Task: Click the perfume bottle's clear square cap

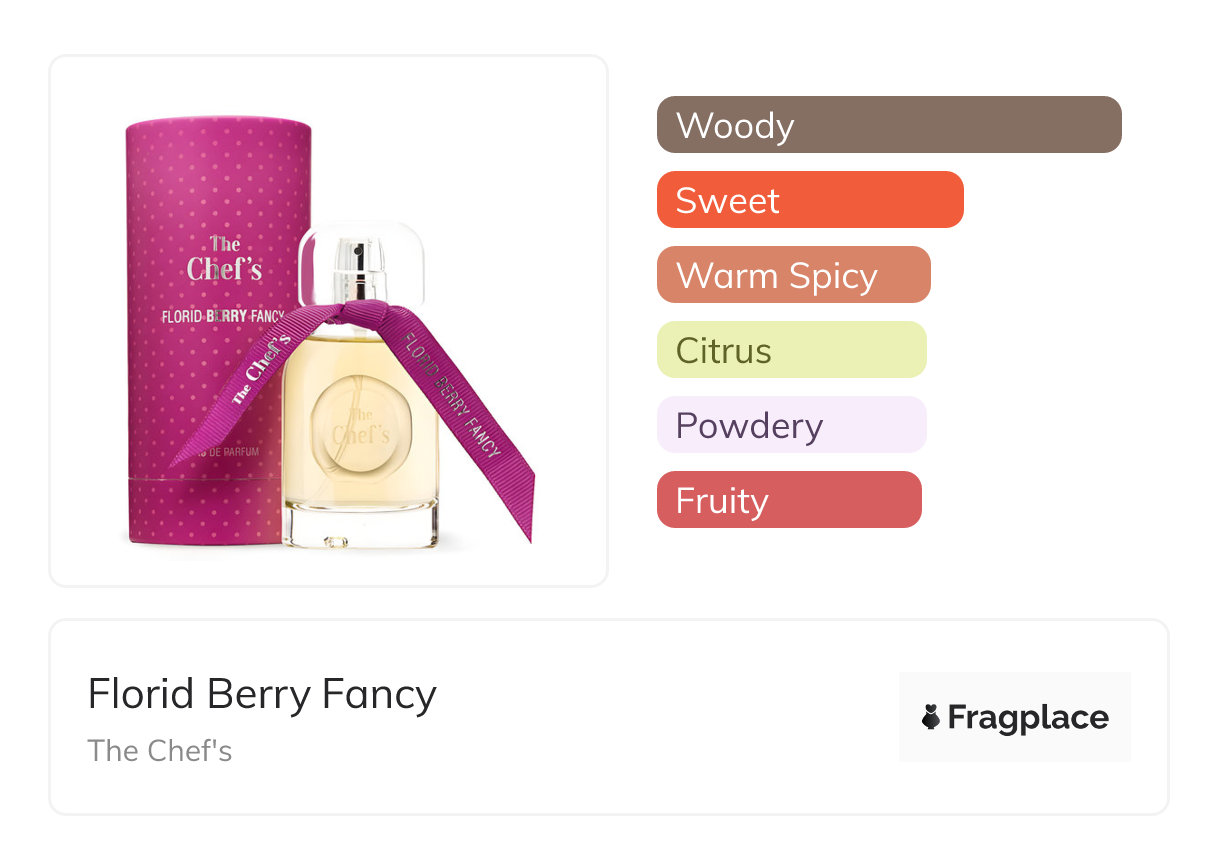Action: pyautogui.click(x=363, y=262)
